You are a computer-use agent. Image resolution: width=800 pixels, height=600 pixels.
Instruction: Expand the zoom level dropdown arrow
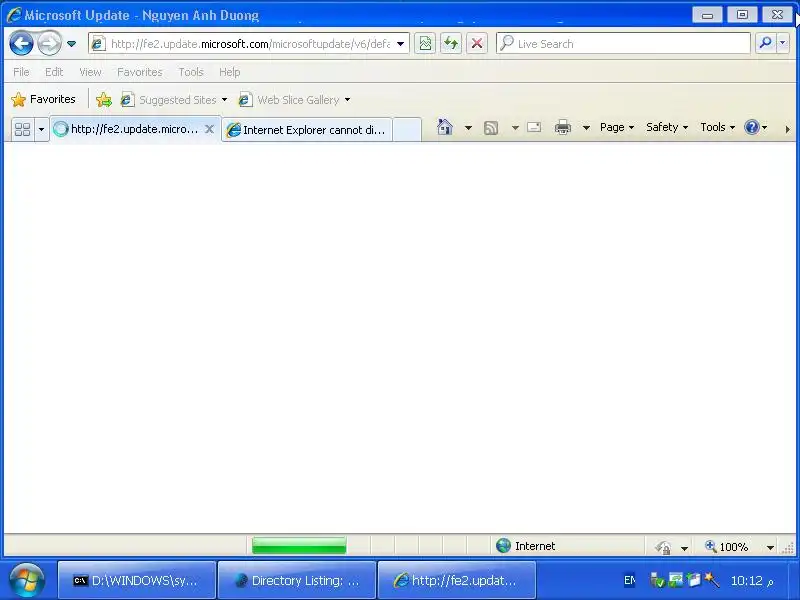pyautogui.click(x=770, y=547)
